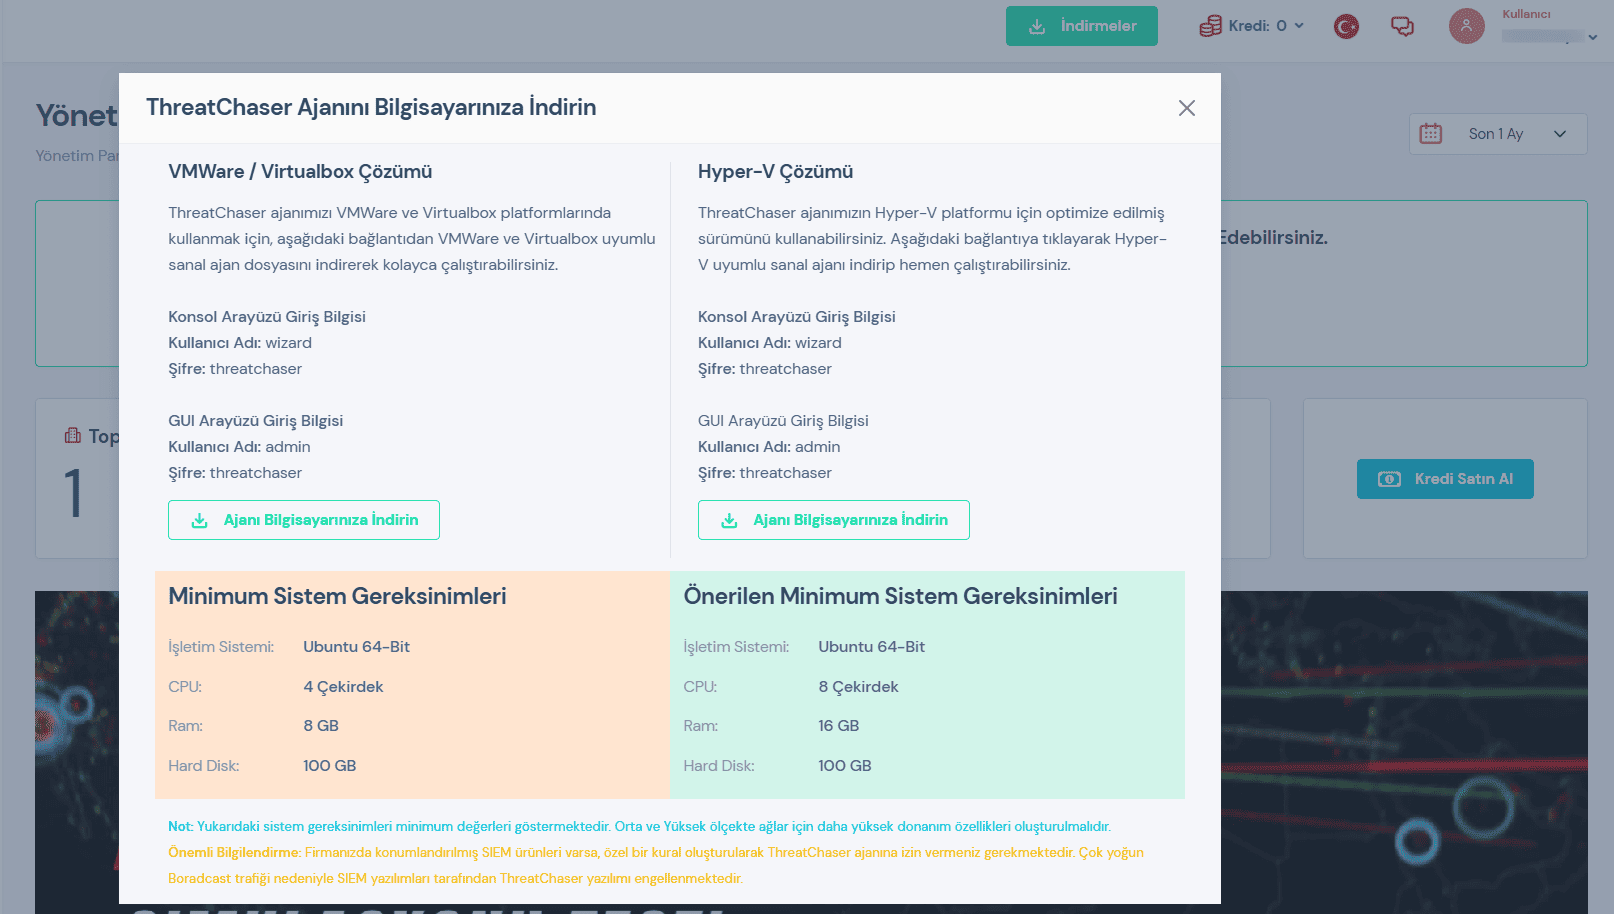The image size is (1614, 914).
Task: Click the Turkish flag language icon
Action: pos(1346,26)
